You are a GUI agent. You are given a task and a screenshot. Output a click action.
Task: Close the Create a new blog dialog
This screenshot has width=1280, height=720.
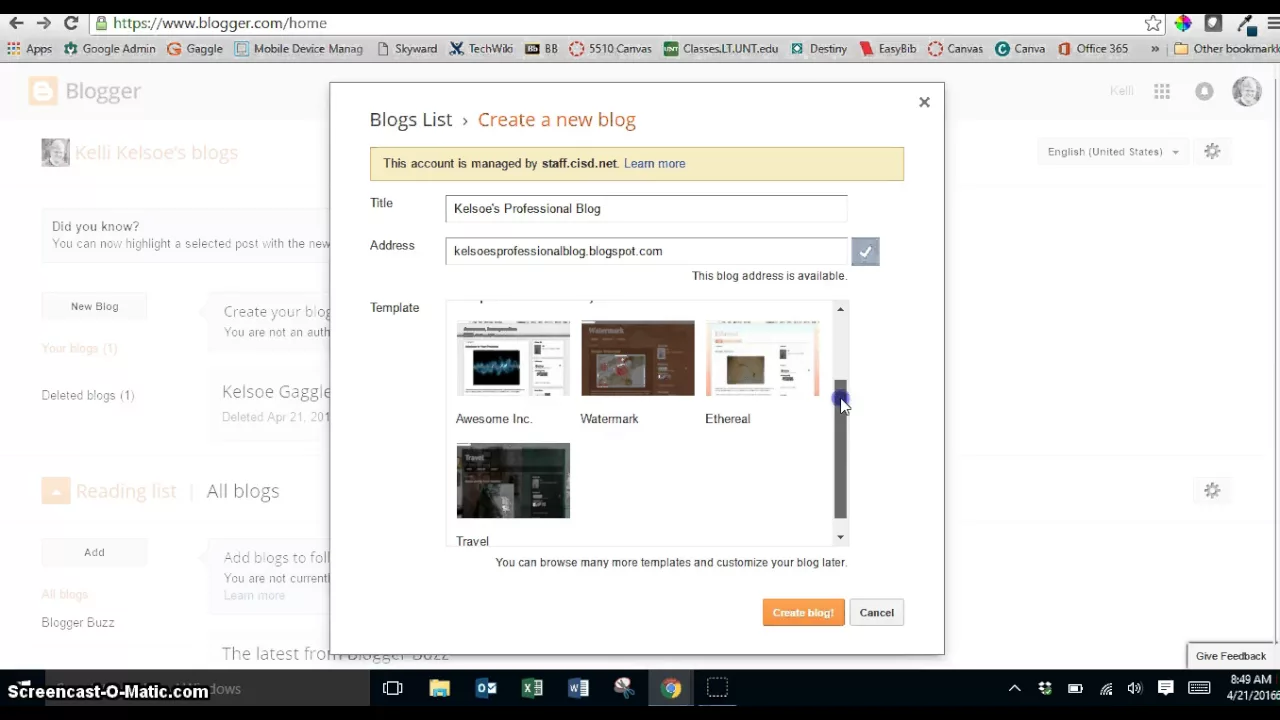coord(924,102)
